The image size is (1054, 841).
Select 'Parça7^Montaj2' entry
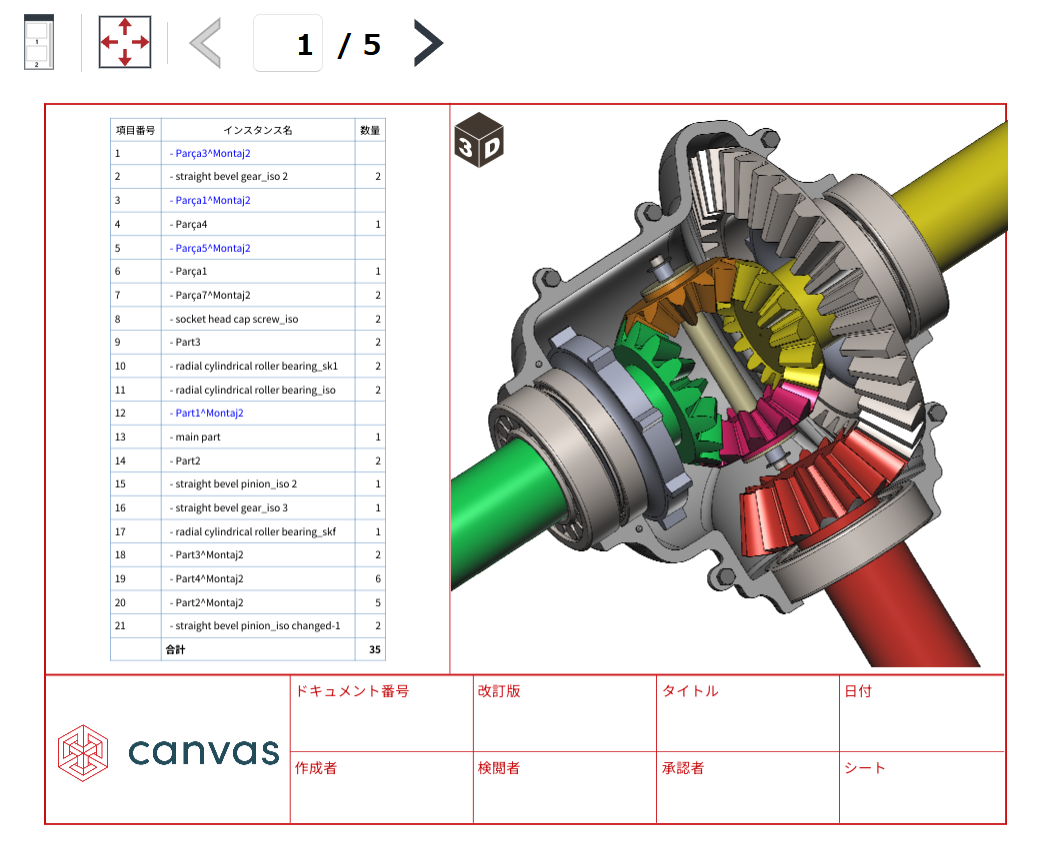(x=248, y=295)
